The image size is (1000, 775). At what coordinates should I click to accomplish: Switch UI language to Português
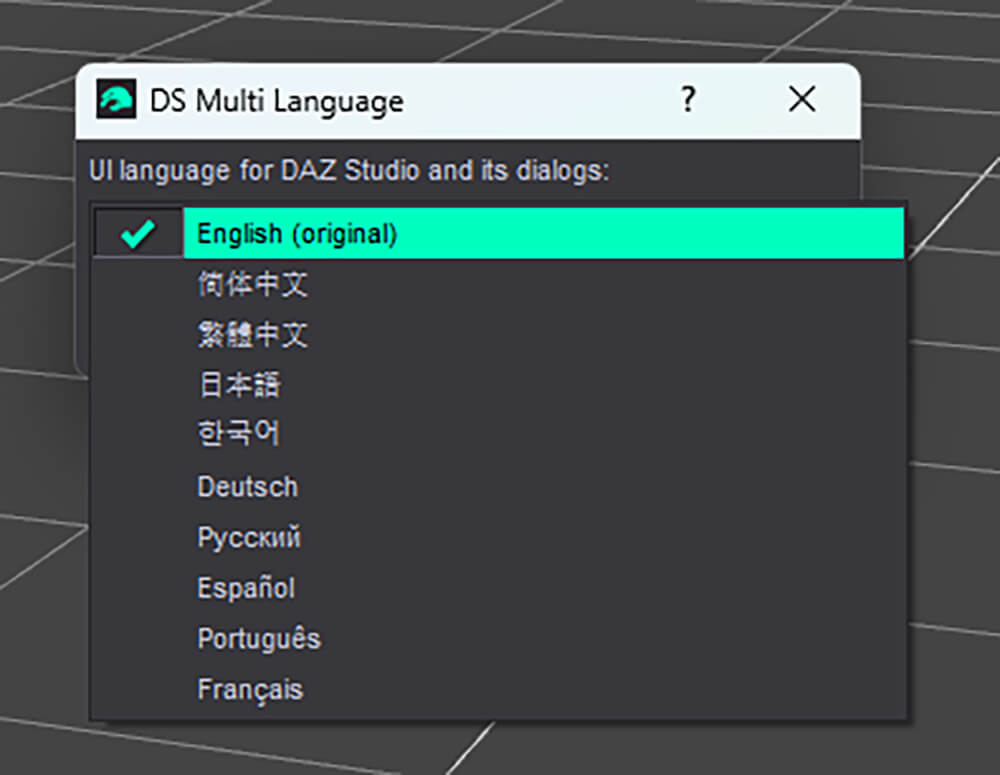[499, 638]
